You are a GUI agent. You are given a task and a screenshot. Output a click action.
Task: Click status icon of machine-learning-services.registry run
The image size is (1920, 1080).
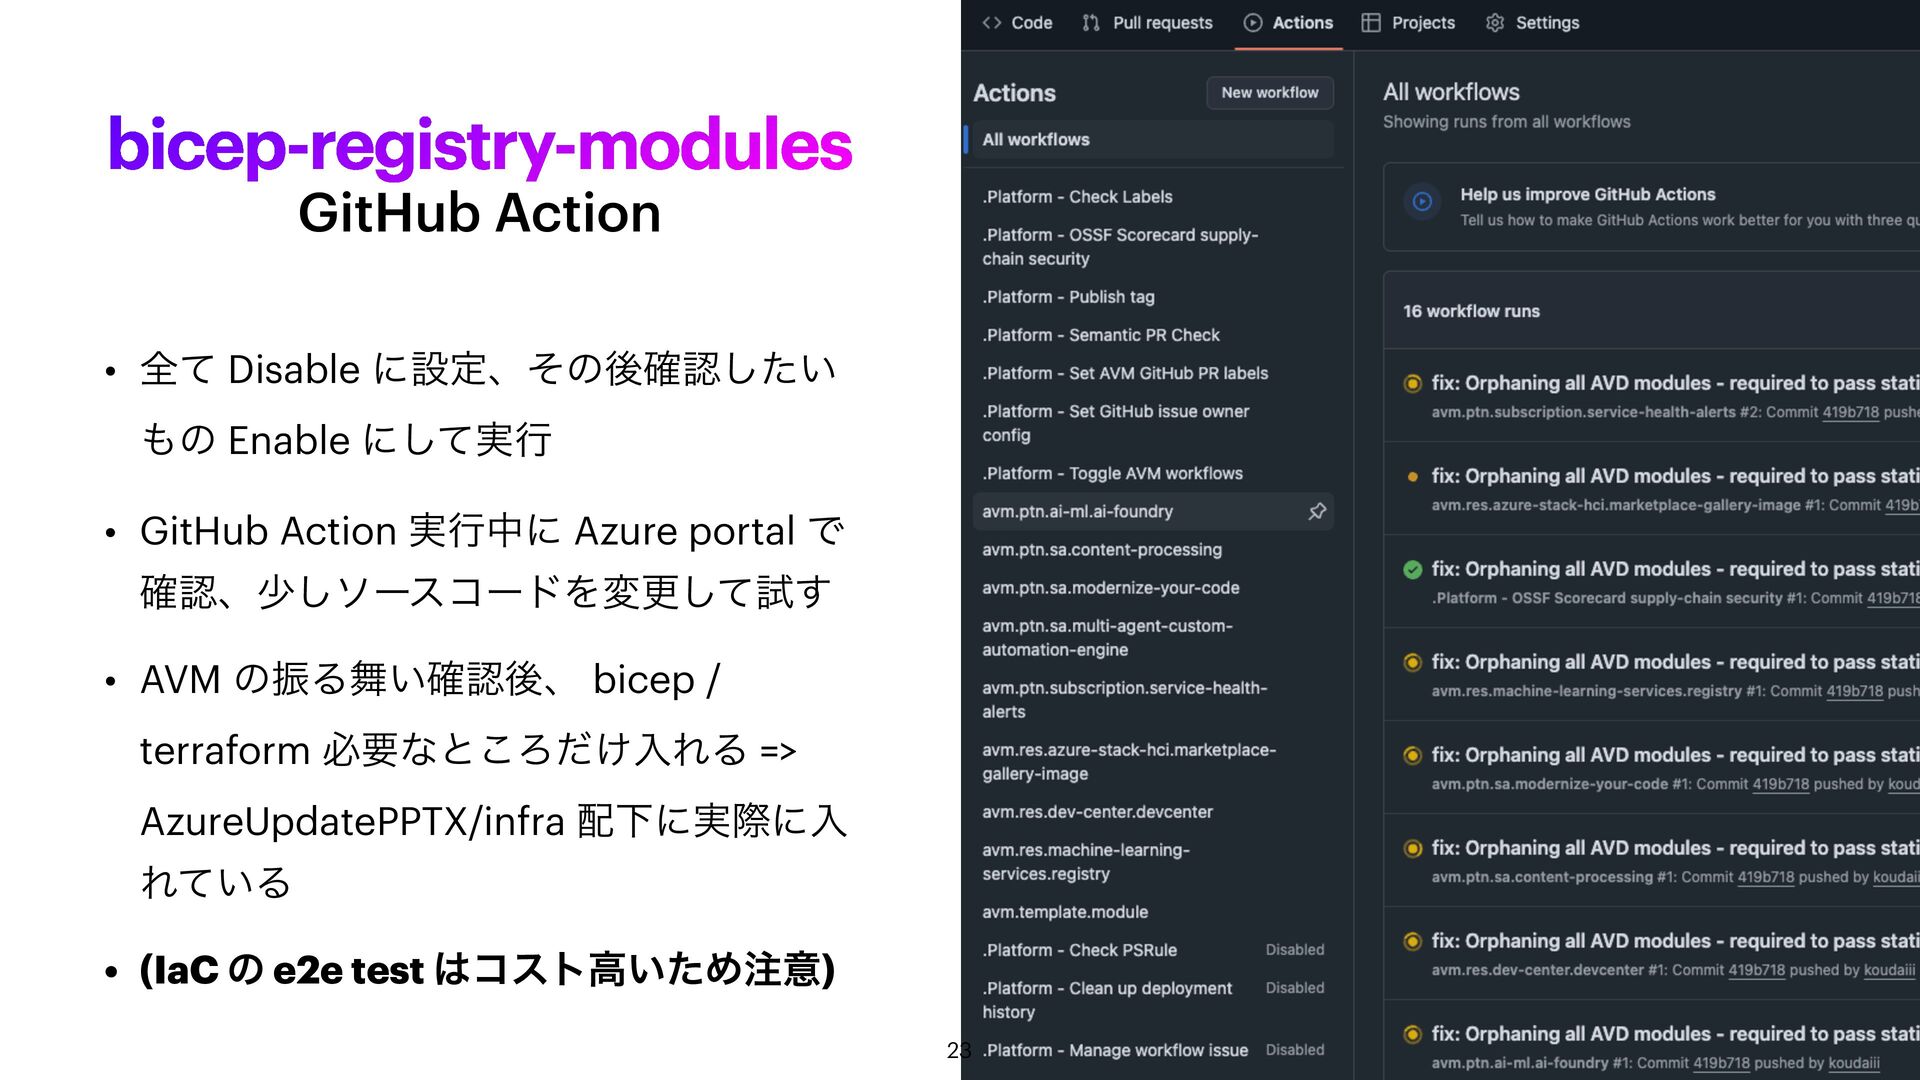point(1412,662)
